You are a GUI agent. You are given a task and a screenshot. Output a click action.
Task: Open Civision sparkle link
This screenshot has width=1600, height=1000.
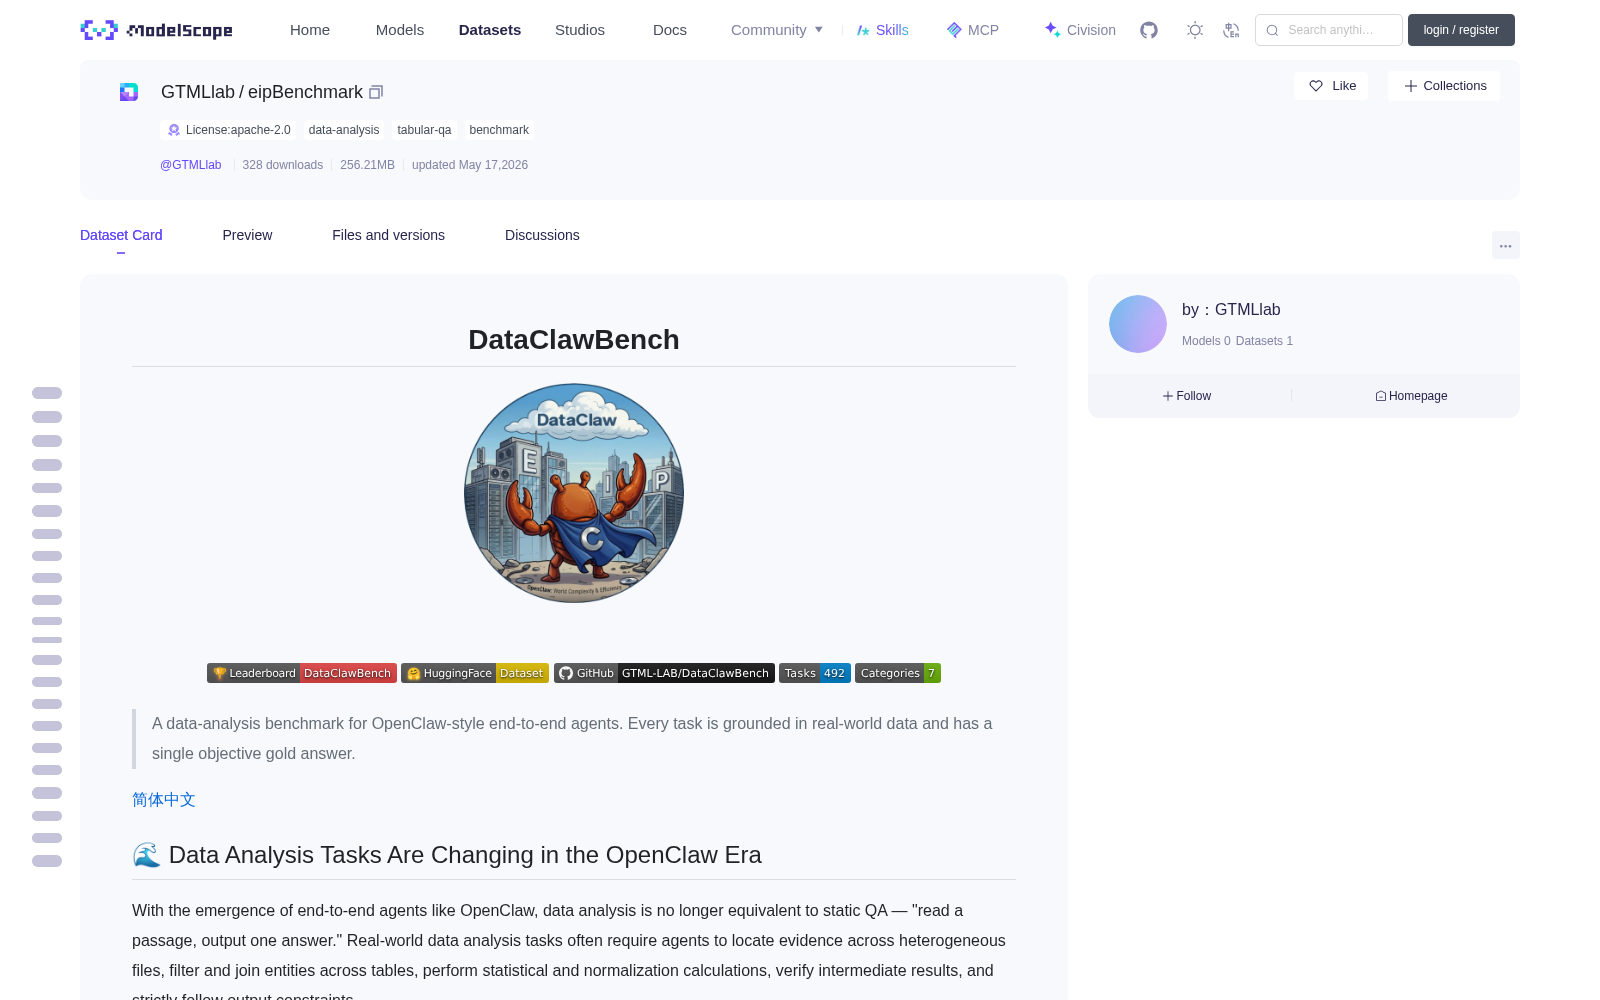(1080, 30)
